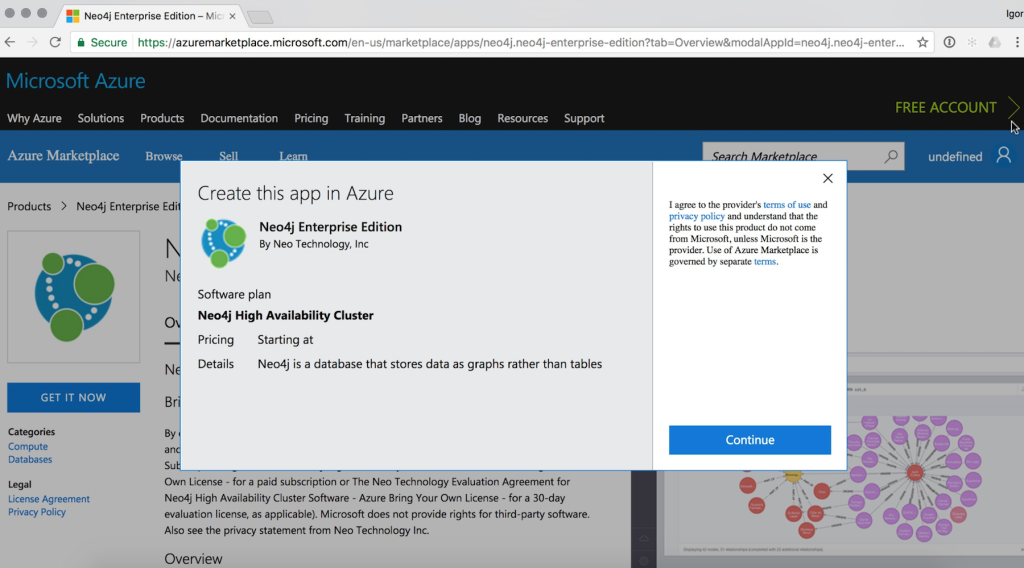
Task: Click the user profile icon beside undefined
Action: tap(1004, 155)
